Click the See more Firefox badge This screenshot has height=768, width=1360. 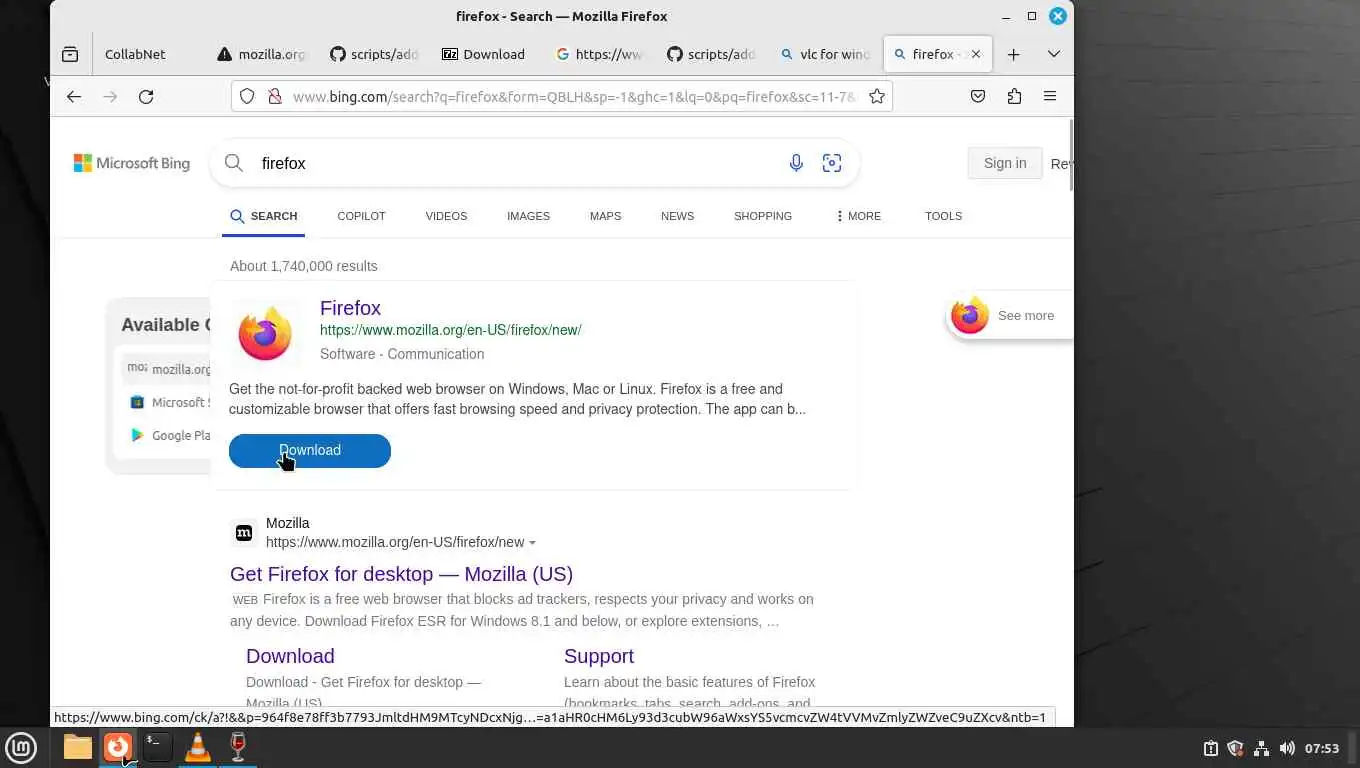[x=1009, y=316]
